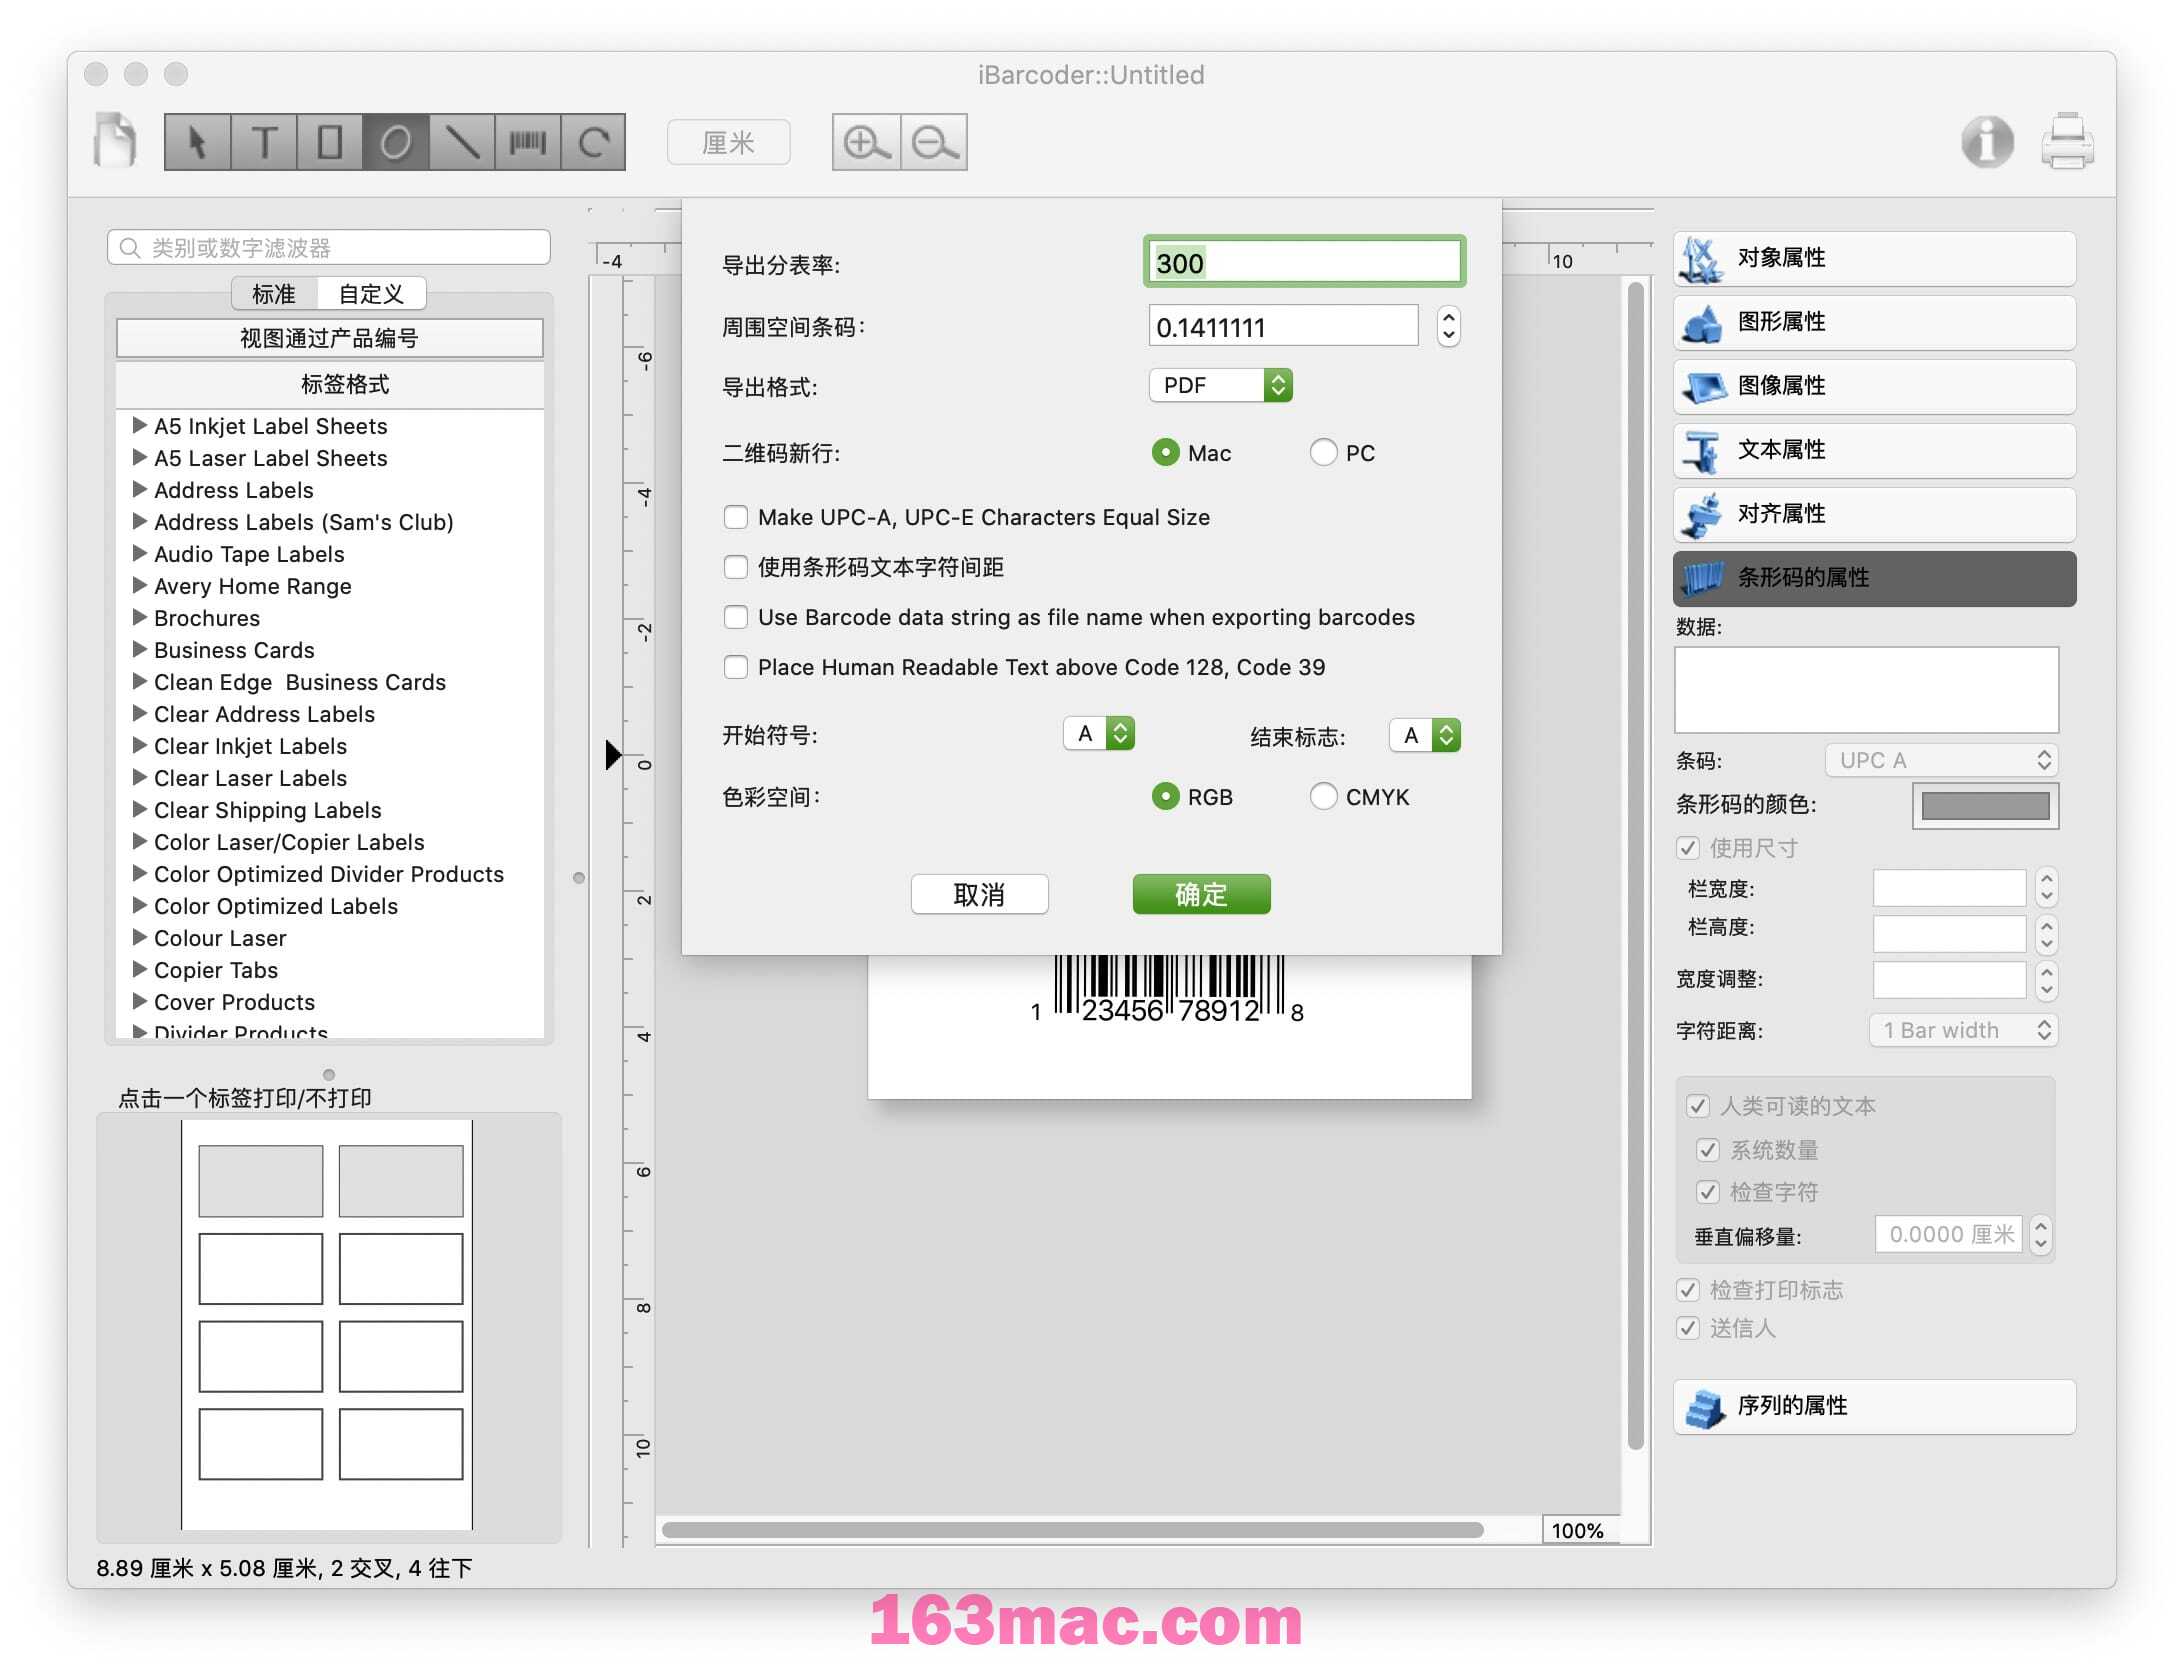Screen dimensions: 2184x1672
Task: Select the rotate tool
Action: click(x=594, y=142)
